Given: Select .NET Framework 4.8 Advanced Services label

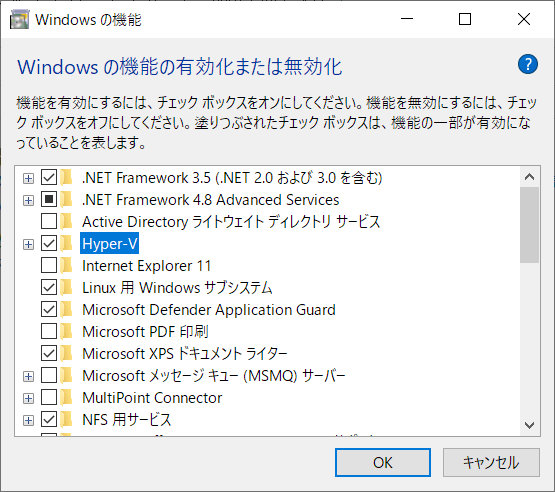Looking at the screenshot, I should (211, 200).
